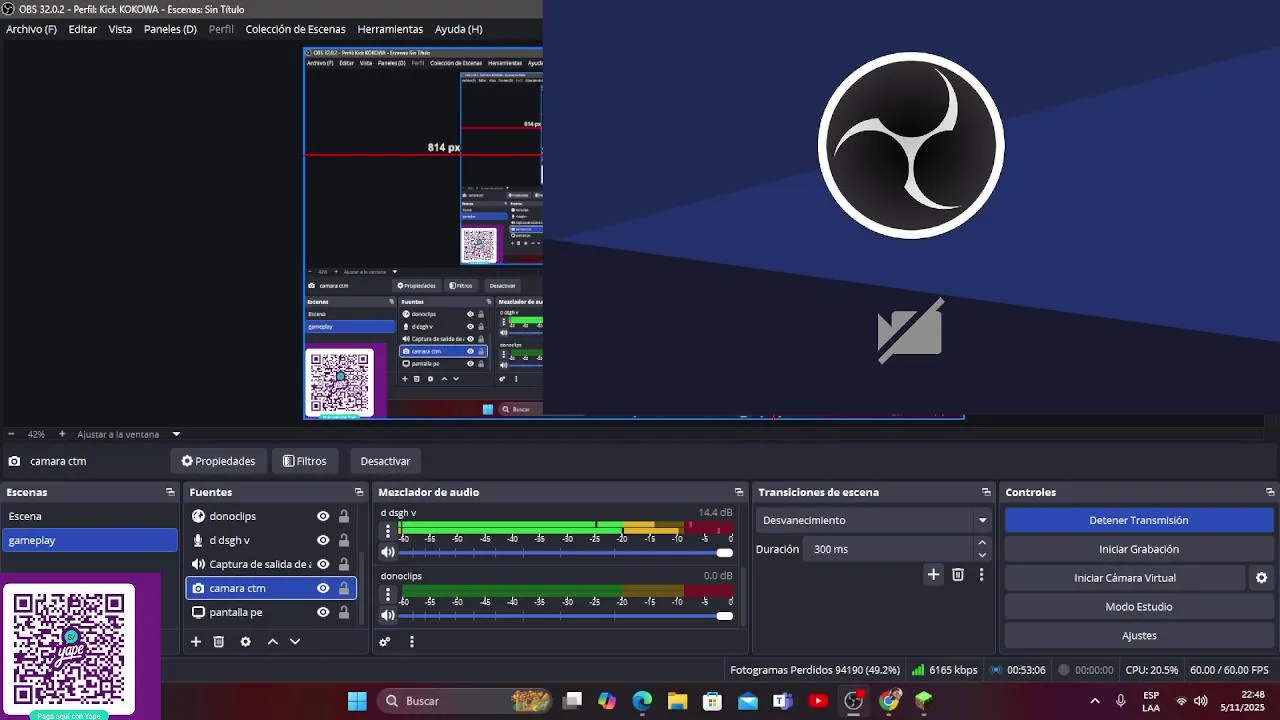Move selected source down
The image size is (1280, 720).
[x=295, y=642]
